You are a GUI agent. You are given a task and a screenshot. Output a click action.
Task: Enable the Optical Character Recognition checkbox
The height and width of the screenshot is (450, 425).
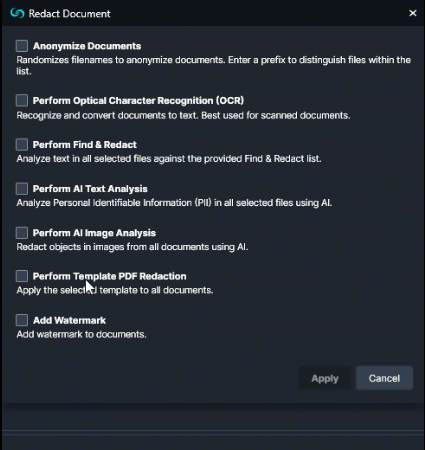22,100
